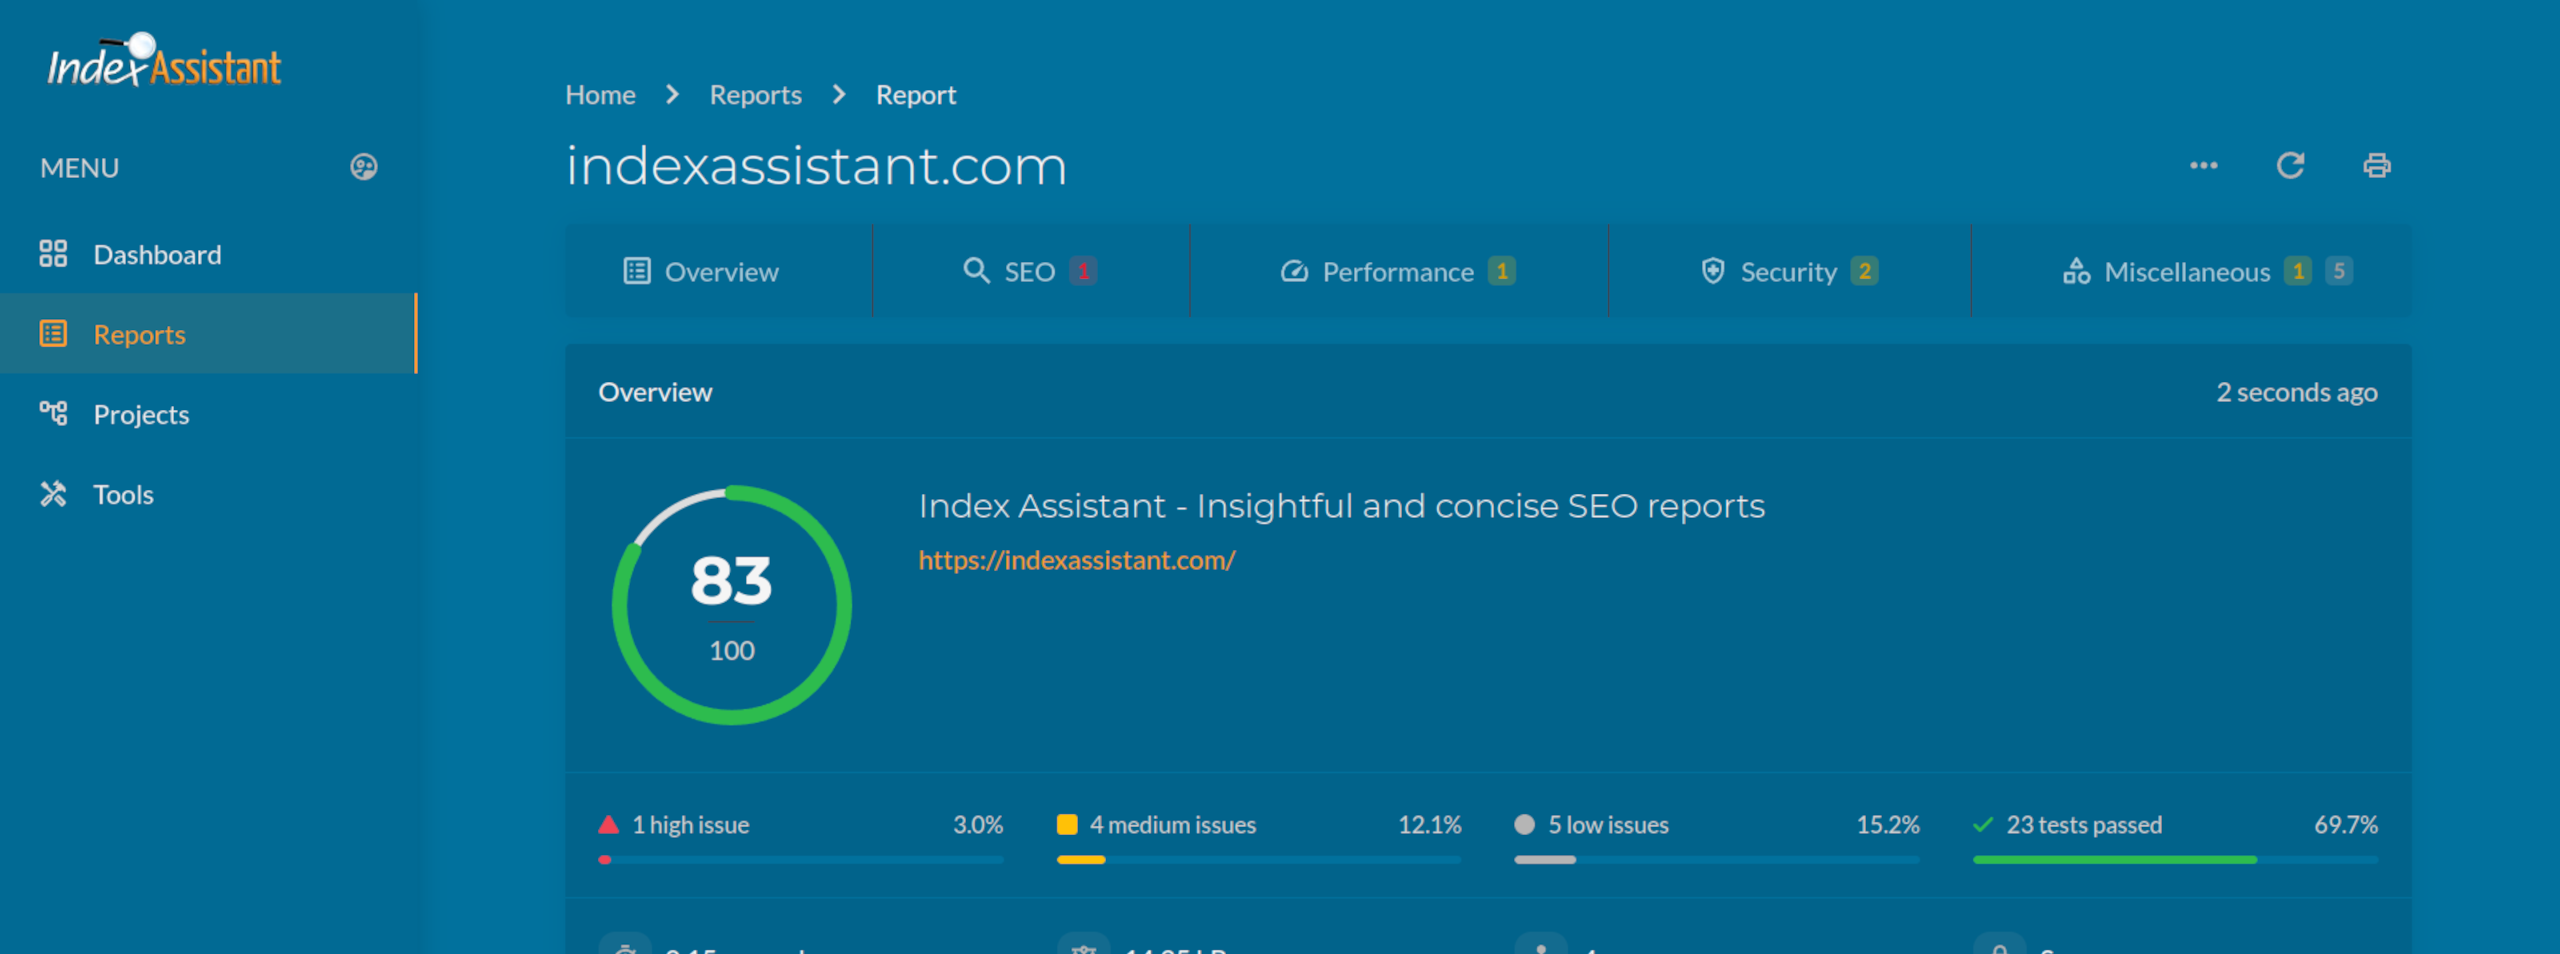Viewport: 2560px width, 954px height.
Task: Click the Security badge showing 2
Action: tap(1864, 271)
